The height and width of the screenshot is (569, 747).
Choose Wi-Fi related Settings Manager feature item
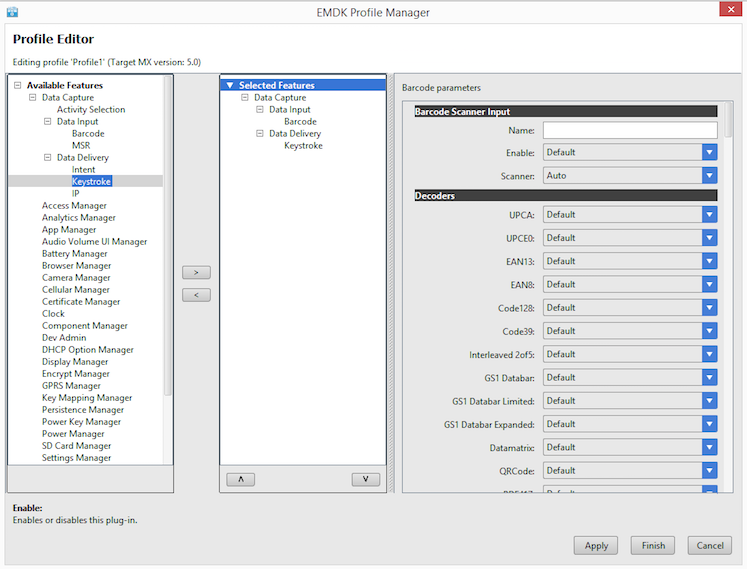[x=76, y=458]
